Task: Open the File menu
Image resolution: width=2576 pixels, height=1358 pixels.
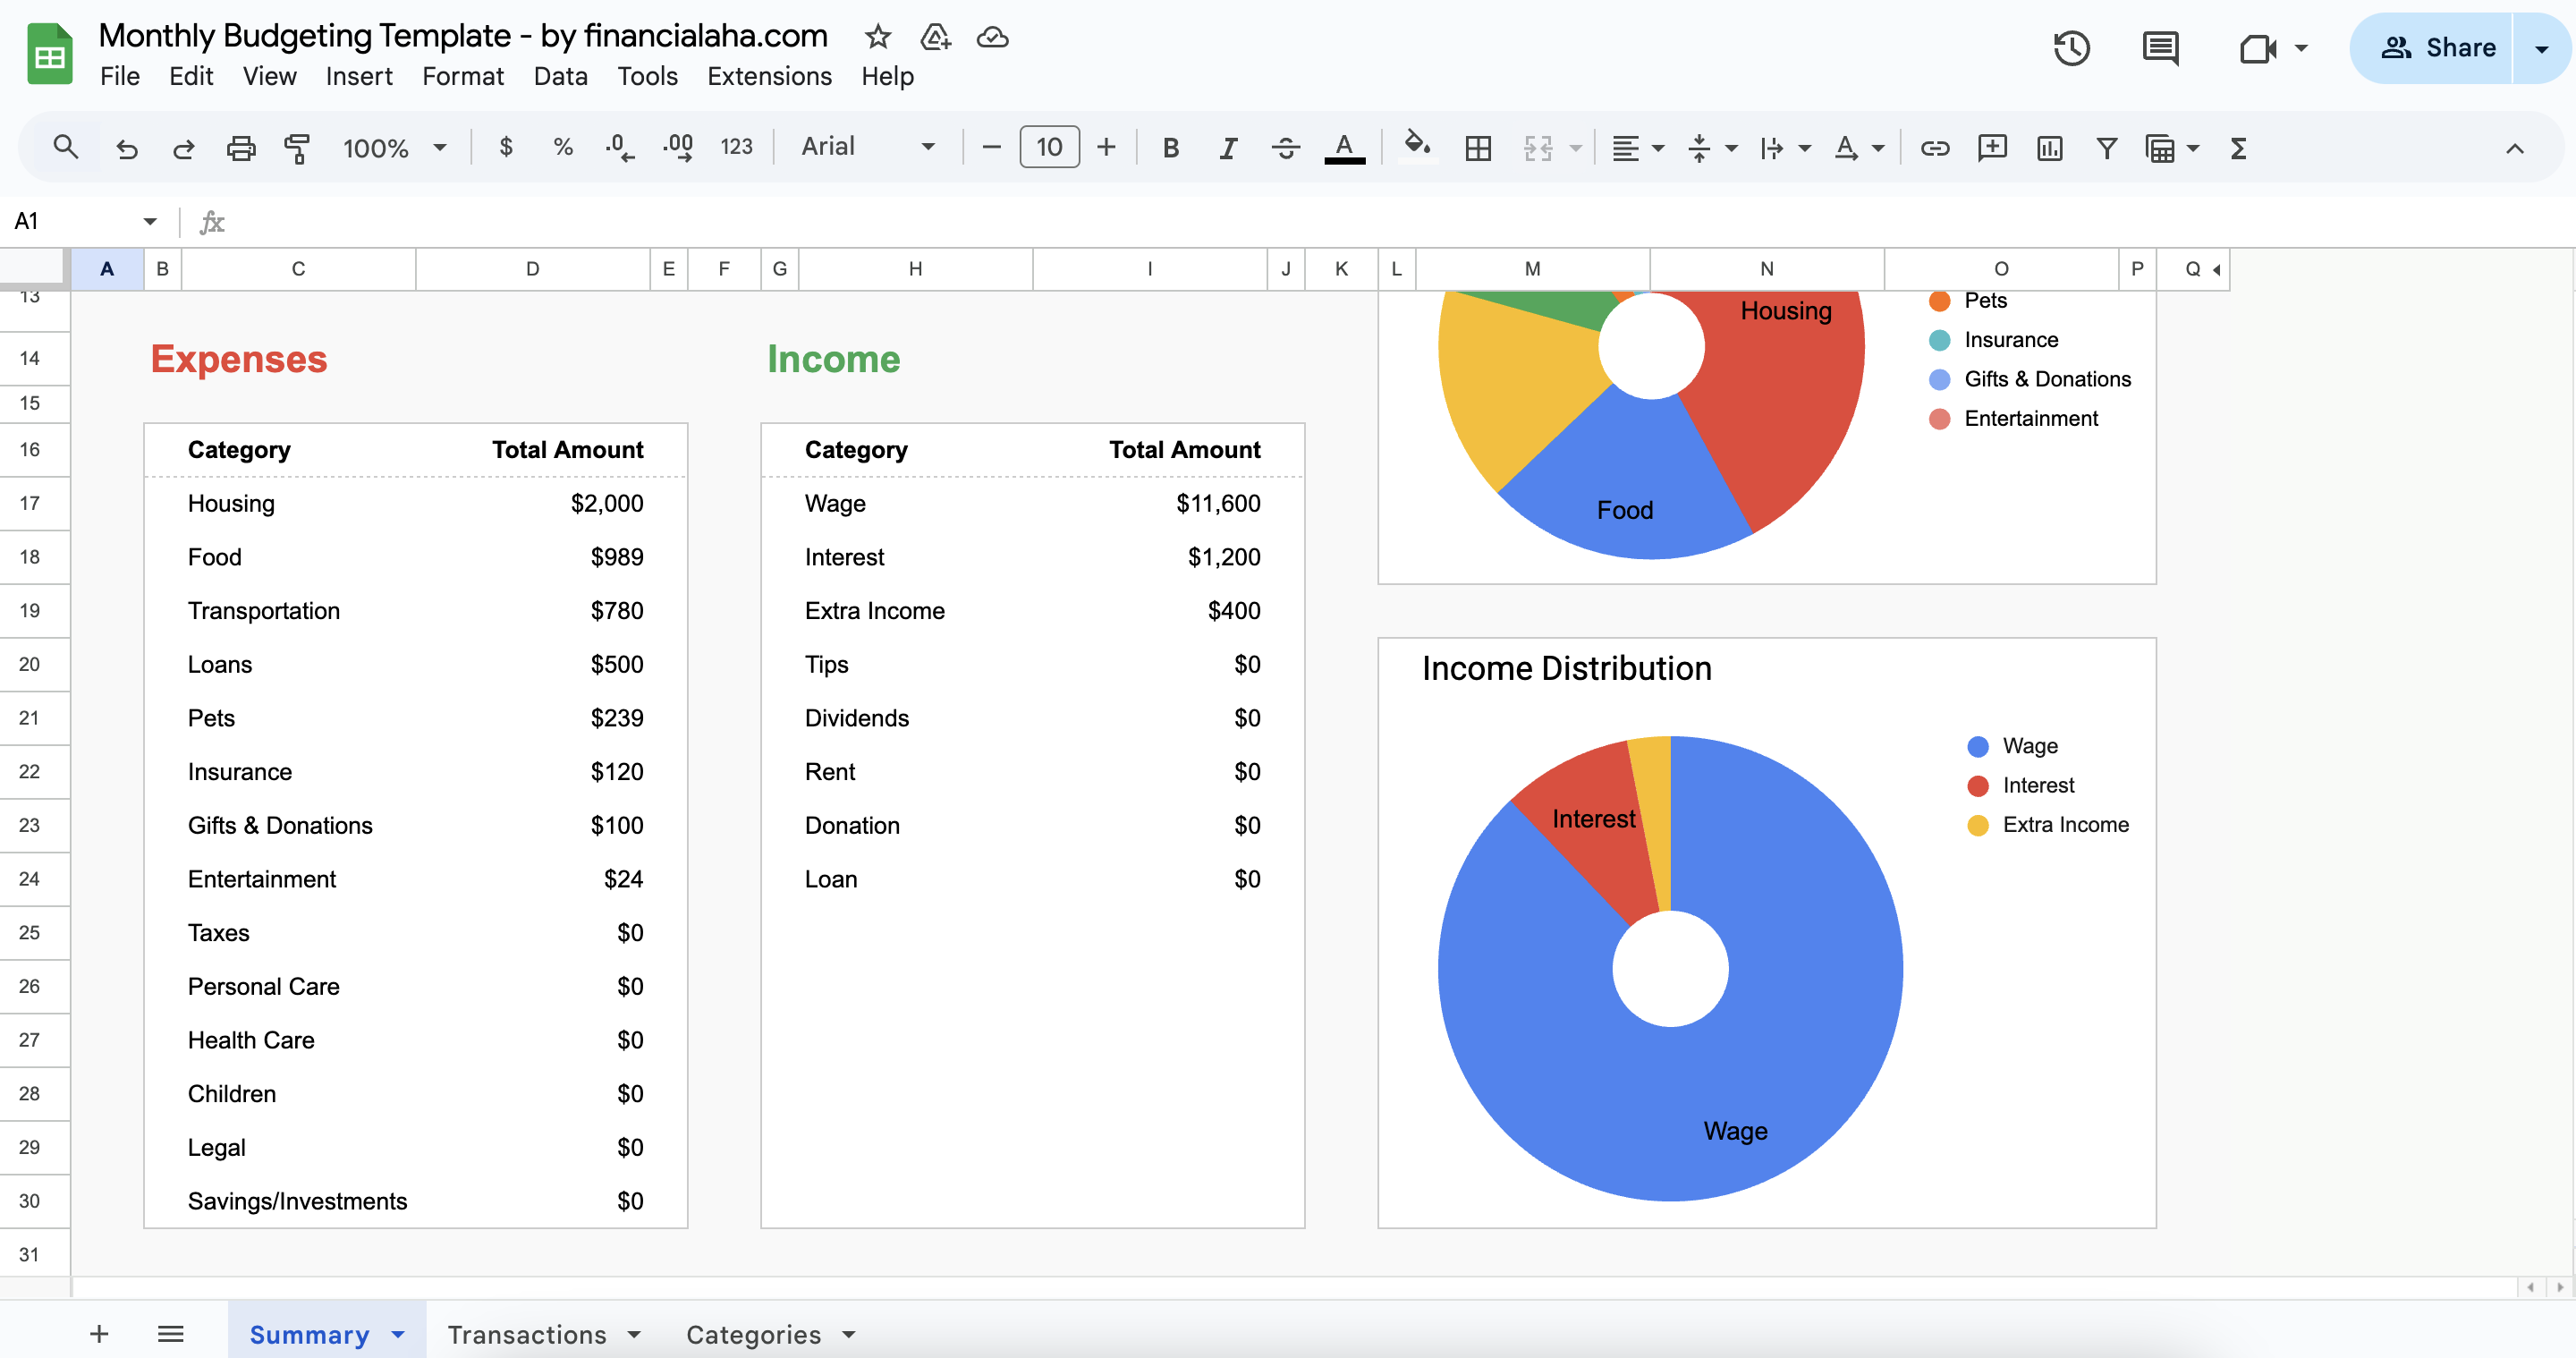Action: [120, 76]
